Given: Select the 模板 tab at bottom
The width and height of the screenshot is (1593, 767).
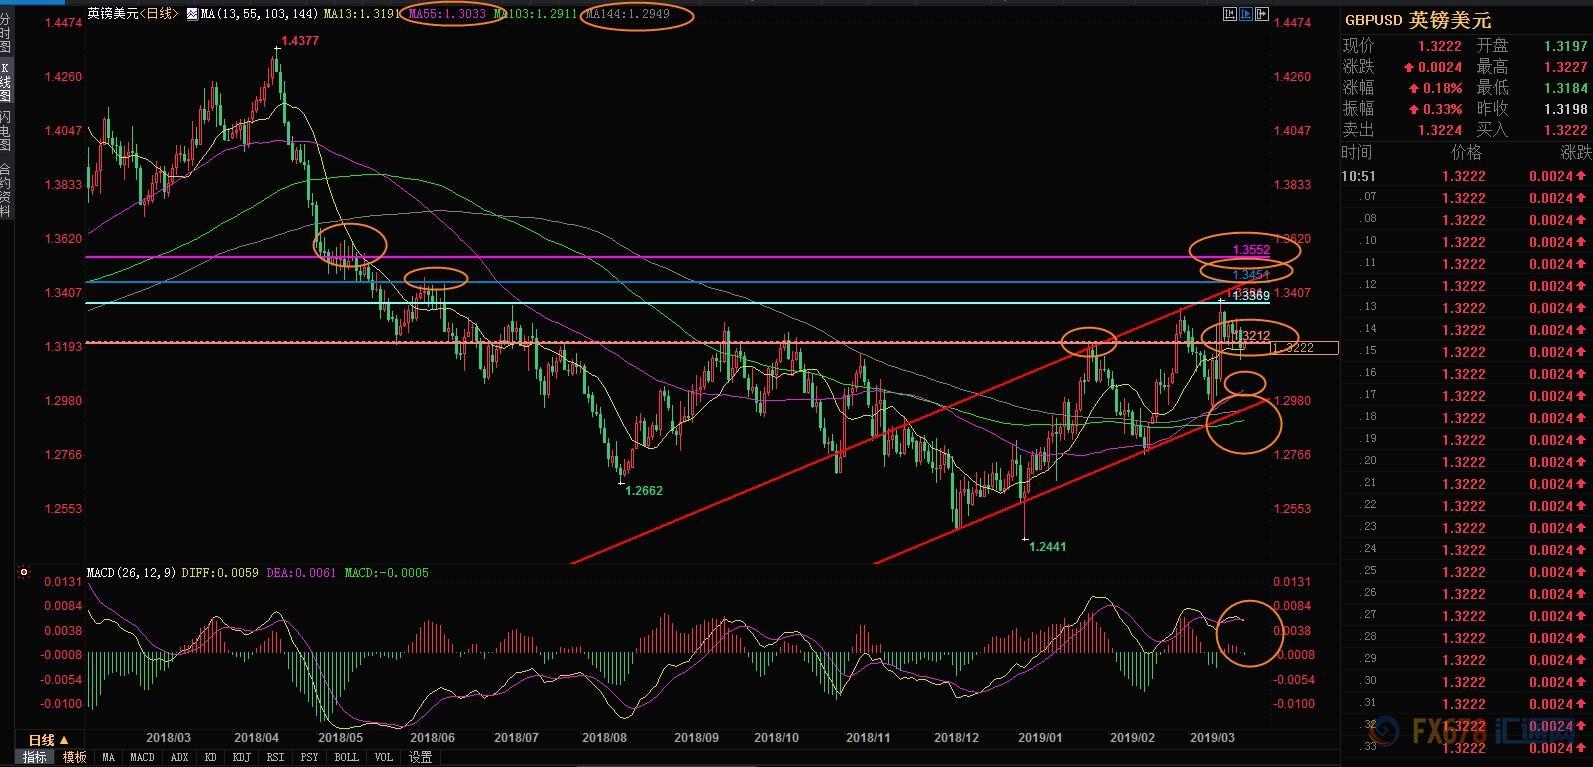Looking at the screenshot, I should tap(75, 757).
